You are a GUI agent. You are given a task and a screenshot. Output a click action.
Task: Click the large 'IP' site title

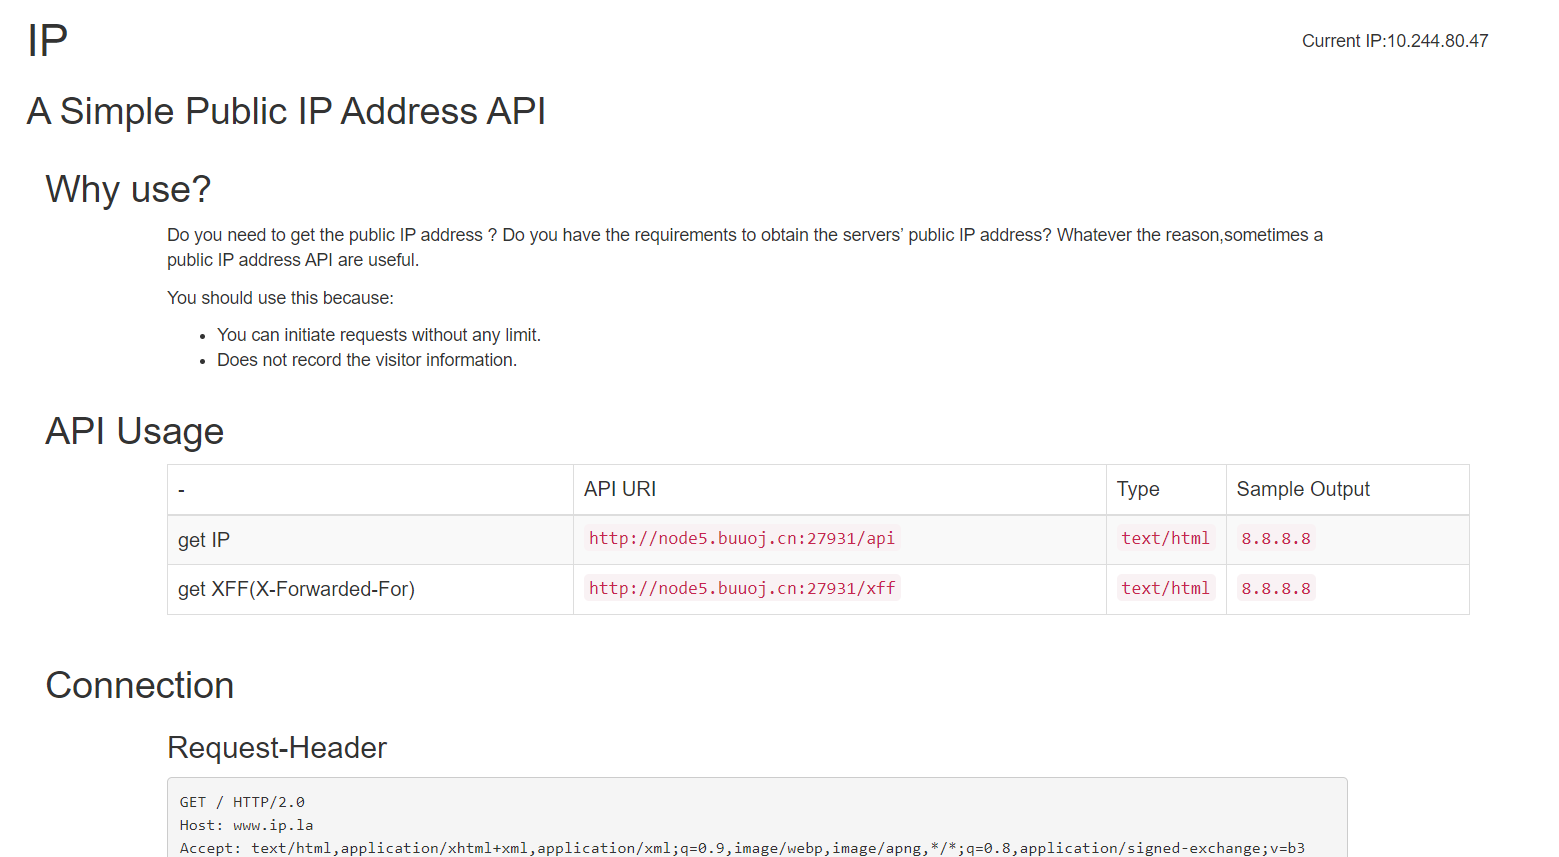point(47,41)
